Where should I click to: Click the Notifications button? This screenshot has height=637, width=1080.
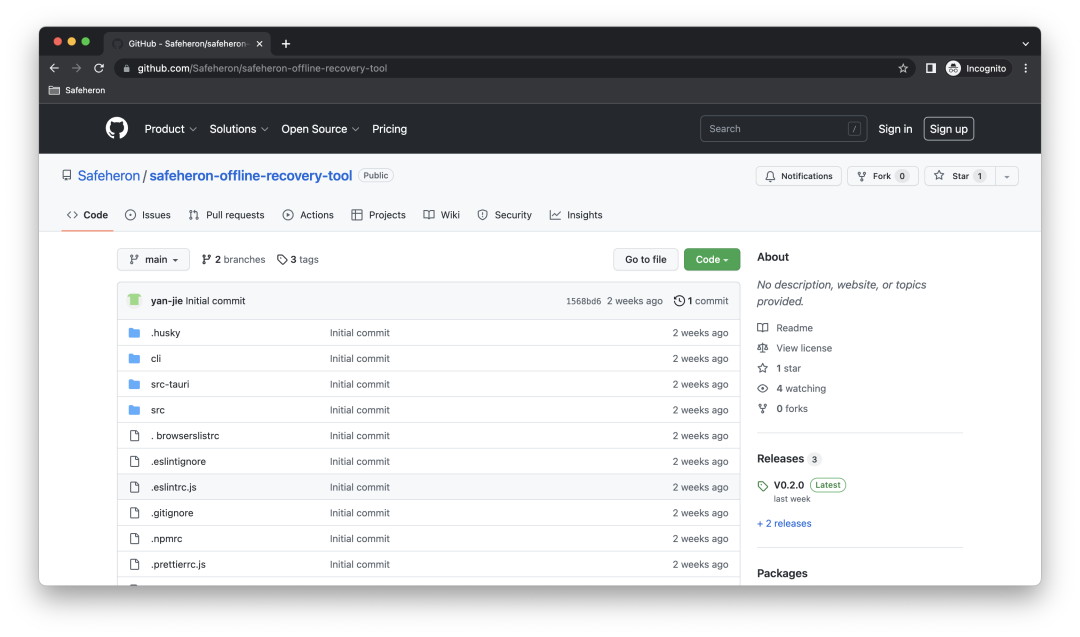point(798,176)
